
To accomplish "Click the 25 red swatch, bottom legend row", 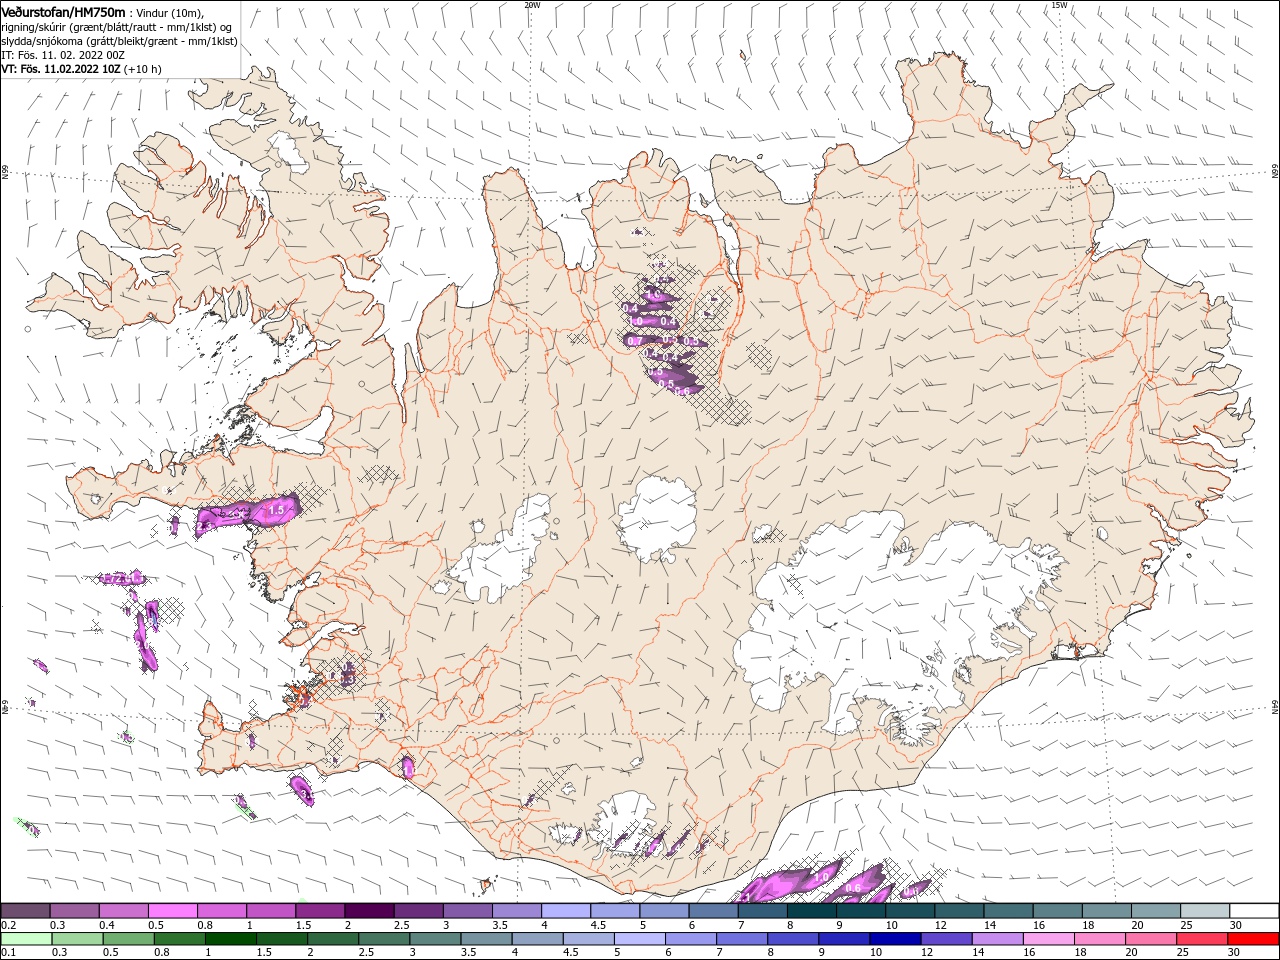I will point(1201,939).
